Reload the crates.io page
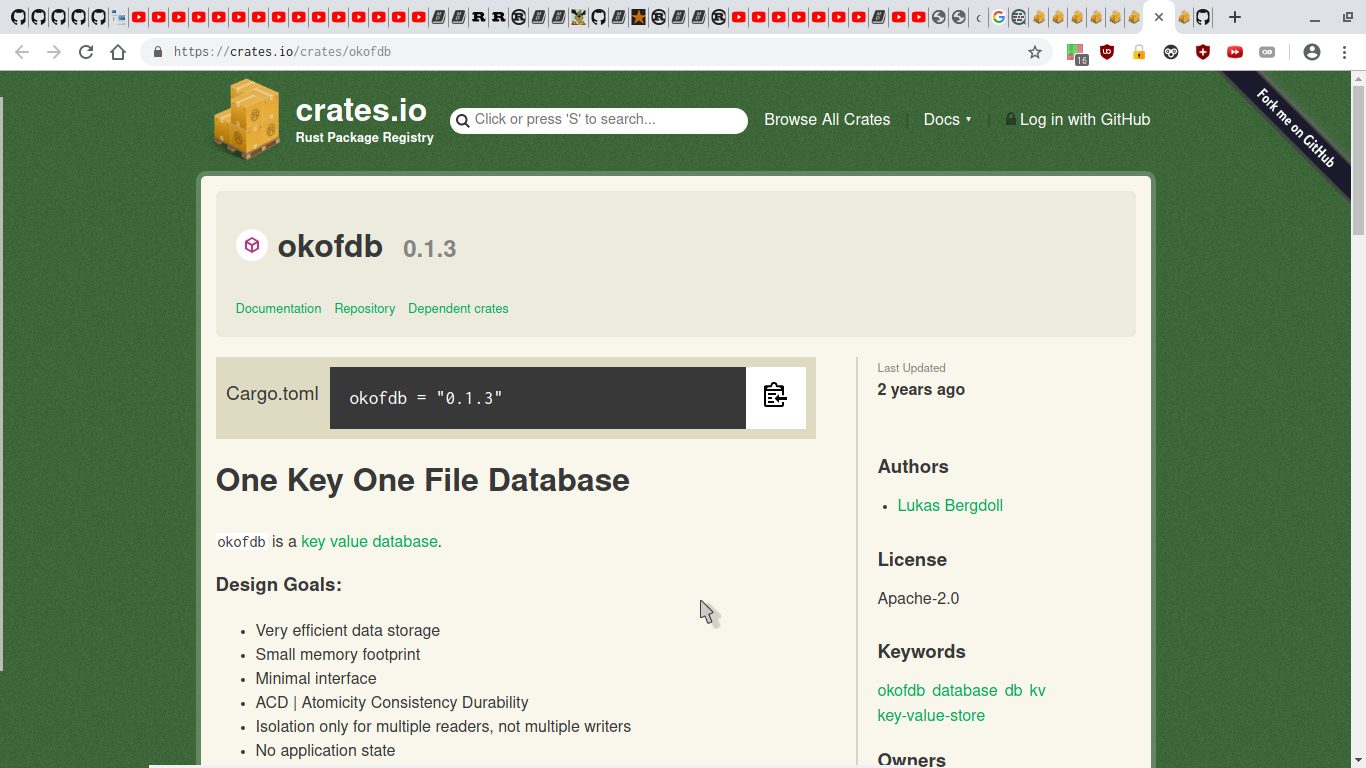 pyautogui.click(x=86, y=52)
